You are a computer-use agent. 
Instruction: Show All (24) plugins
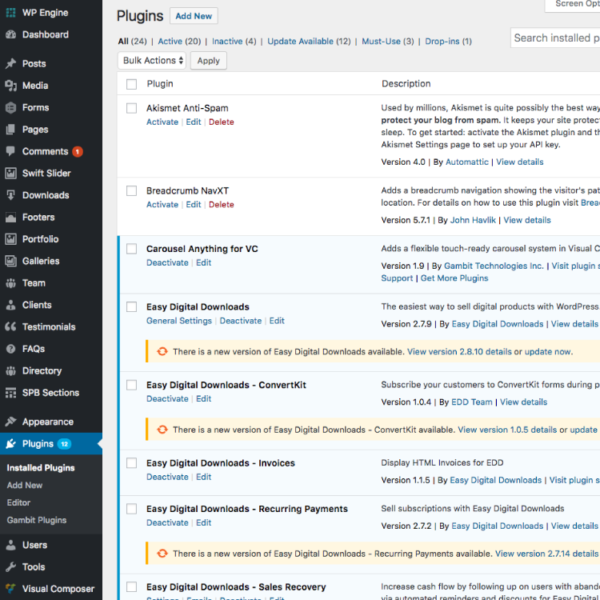click(132, 41)
